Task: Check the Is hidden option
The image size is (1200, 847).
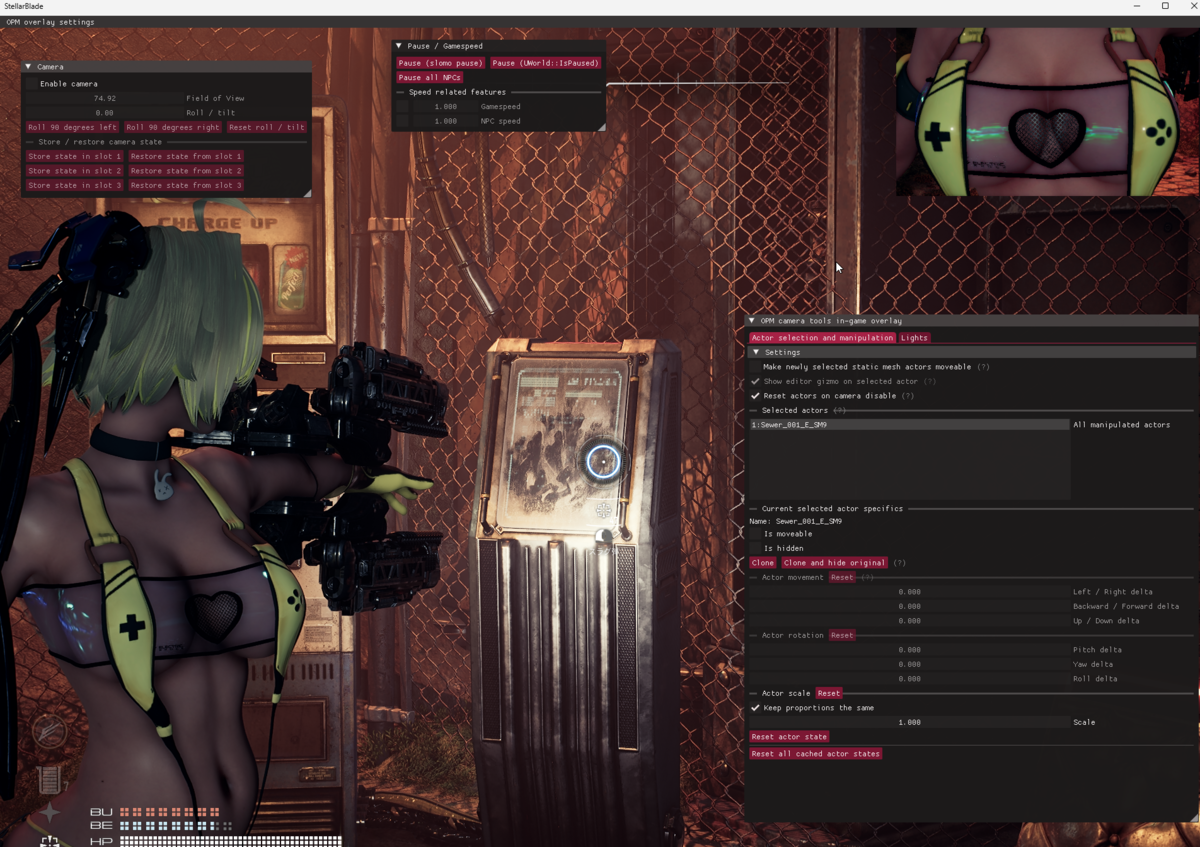Action: coord(755,548)
